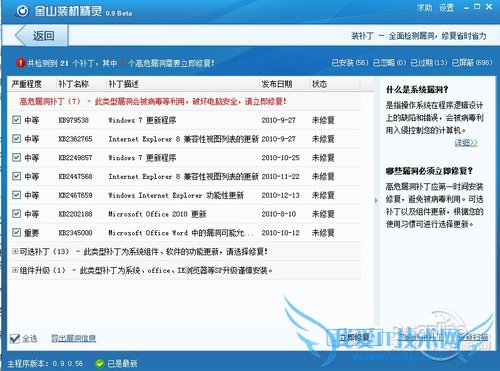Click description Windows Internet Explorer 功能性更新
The width and height of the screenshot is (500, 371).
point(176,195)
